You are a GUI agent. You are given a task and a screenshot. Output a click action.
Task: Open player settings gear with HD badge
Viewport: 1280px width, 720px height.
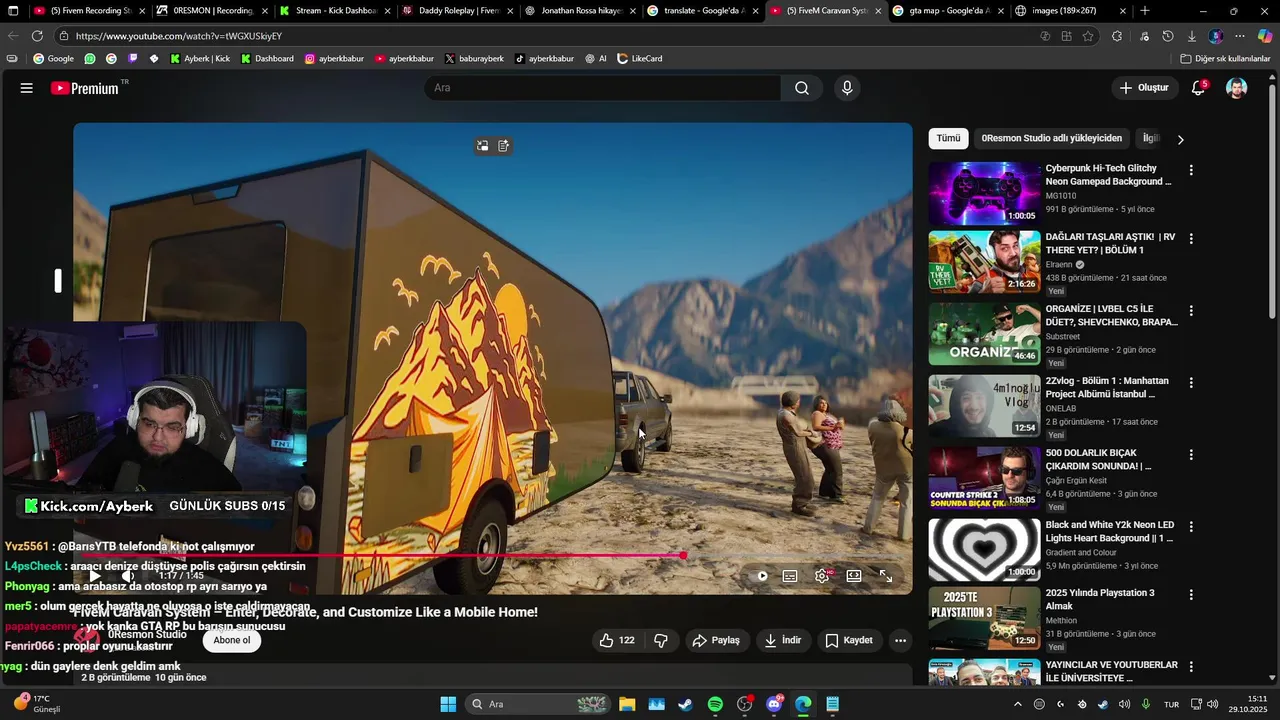point(823,576)
